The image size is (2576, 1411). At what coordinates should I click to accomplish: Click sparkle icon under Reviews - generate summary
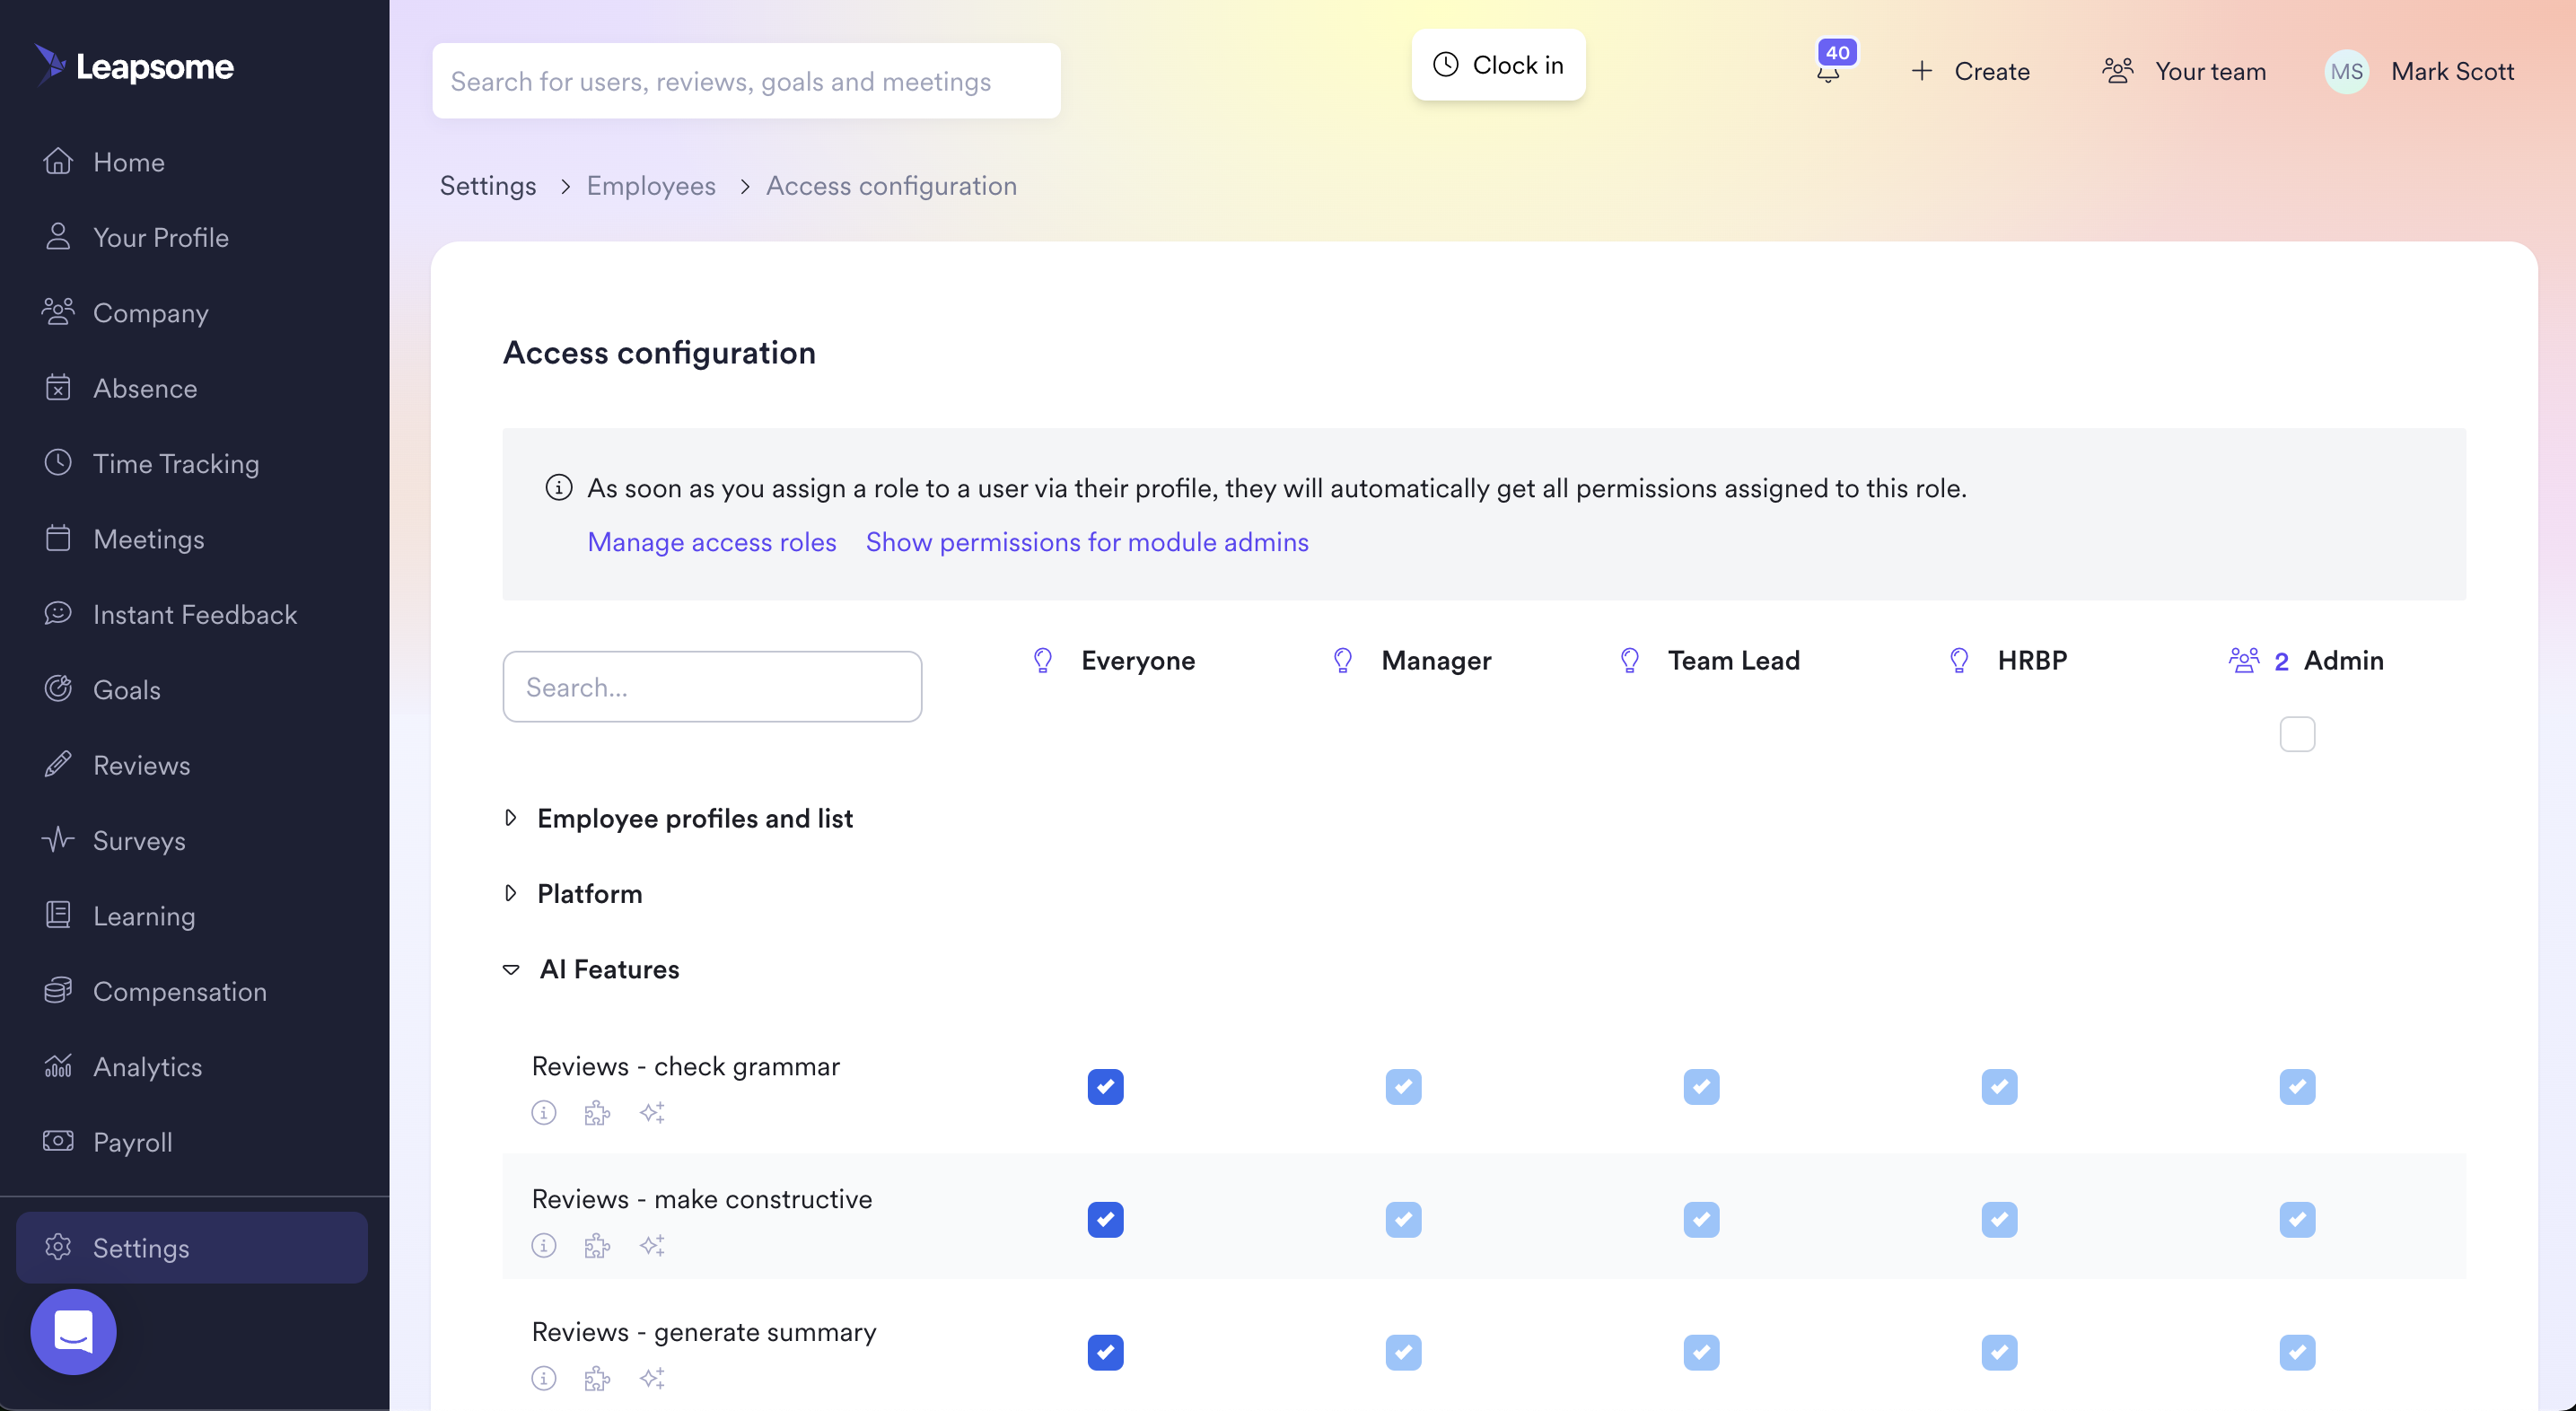coord(652,1378)
